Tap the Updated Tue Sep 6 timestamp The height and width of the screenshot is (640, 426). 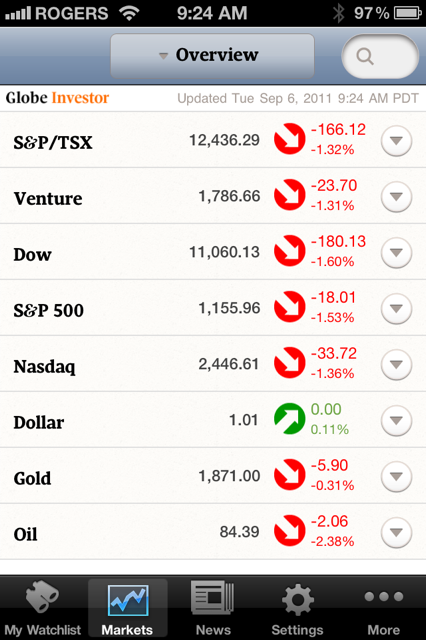[298, 98]
